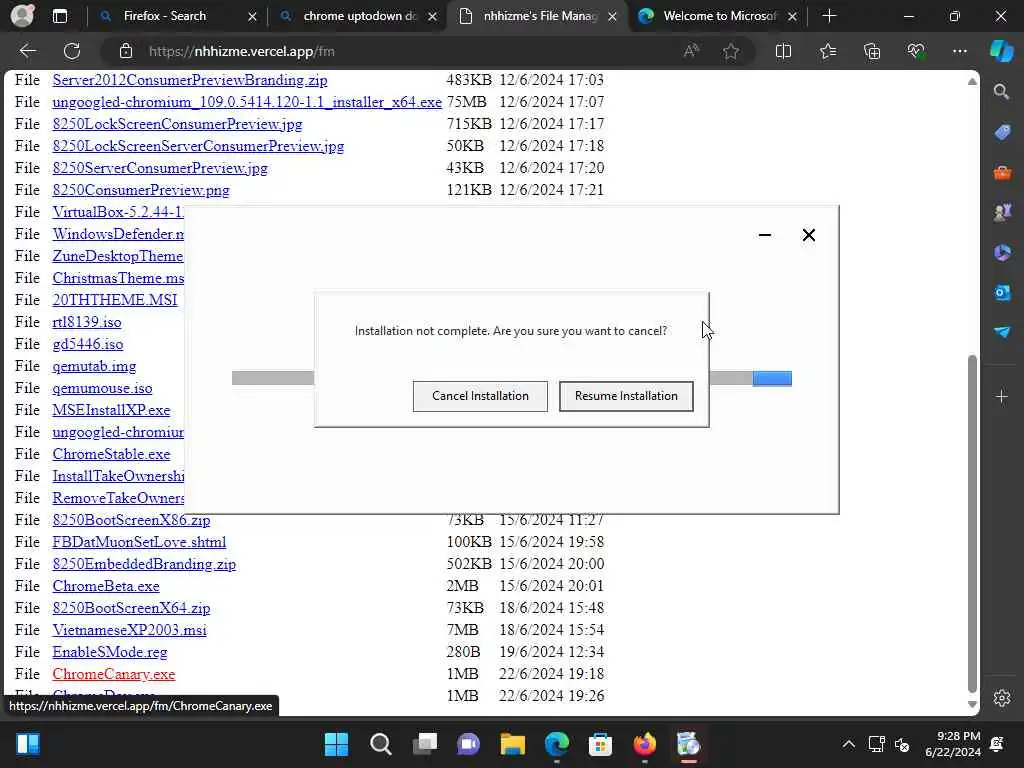Open Firefox from taskbar

[x=645, y=744]
